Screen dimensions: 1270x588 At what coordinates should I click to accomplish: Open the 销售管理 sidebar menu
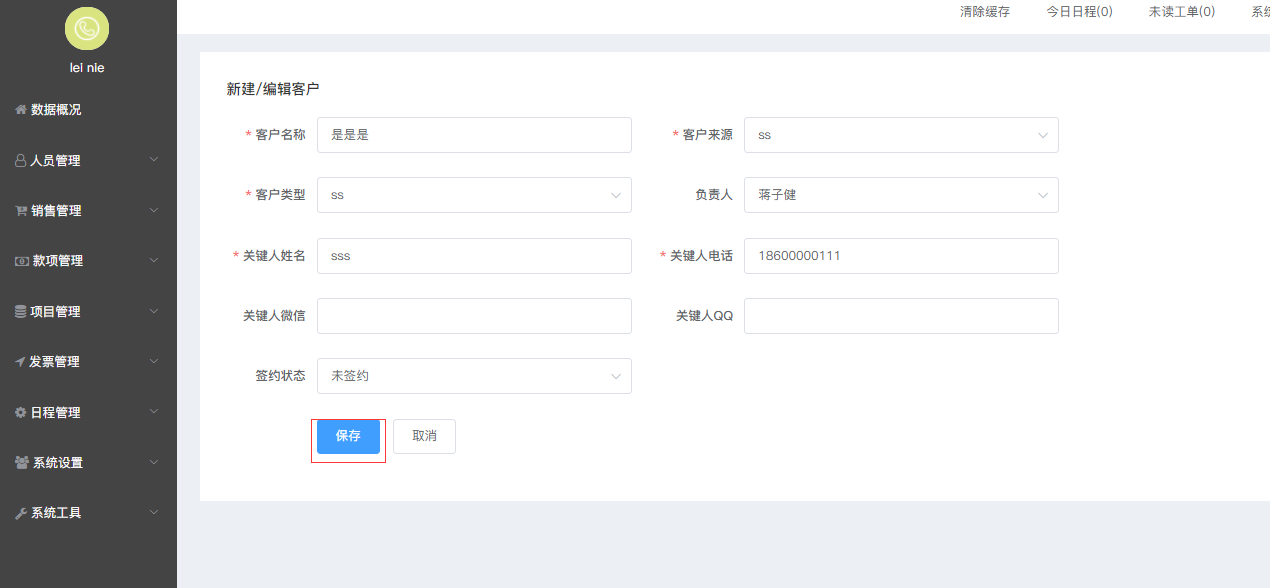[88, 211]
